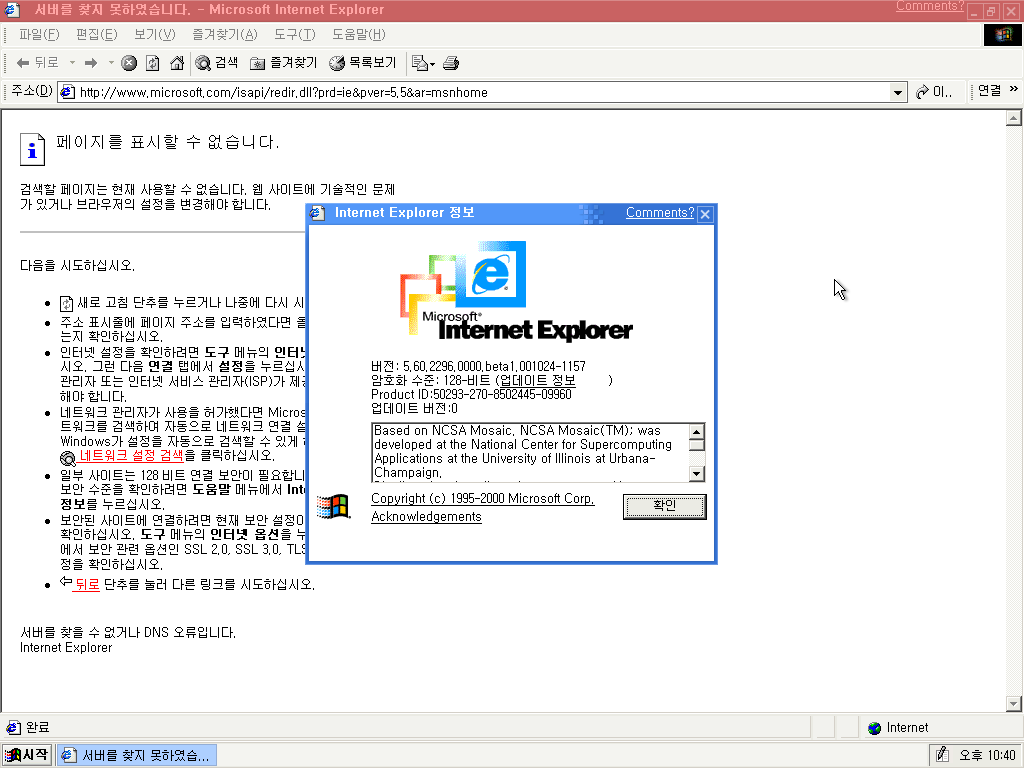Click the back arrow icon before 뒤로 link

click(x=65, y=581)
